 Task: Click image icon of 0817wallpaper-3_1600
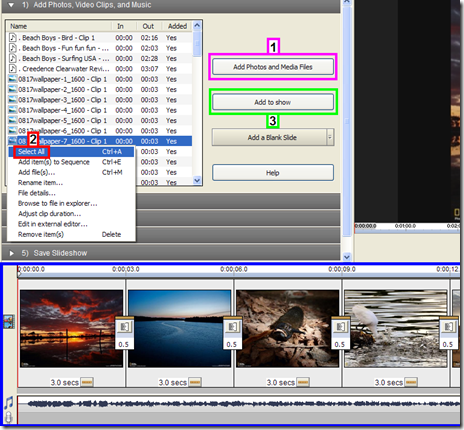[13, 100]
